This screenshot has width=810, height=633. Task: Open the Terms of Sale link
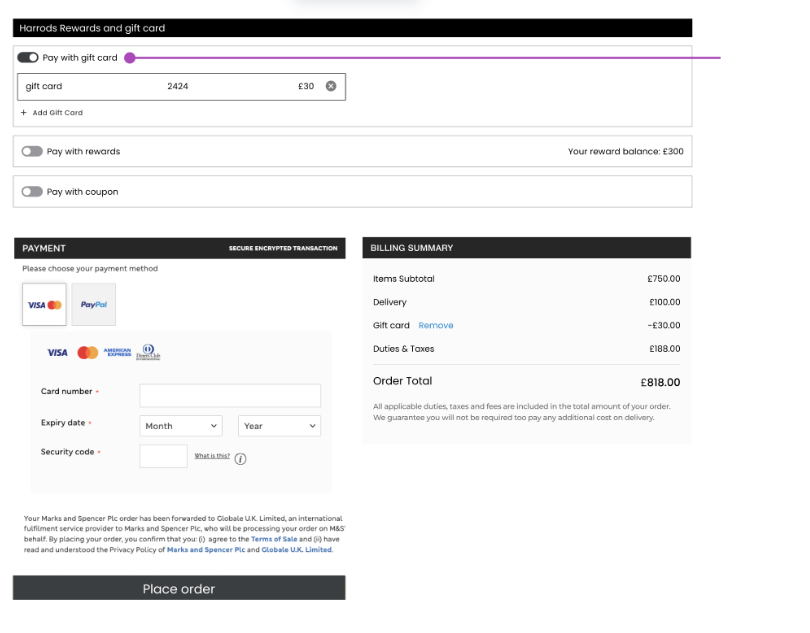point(273,539)
